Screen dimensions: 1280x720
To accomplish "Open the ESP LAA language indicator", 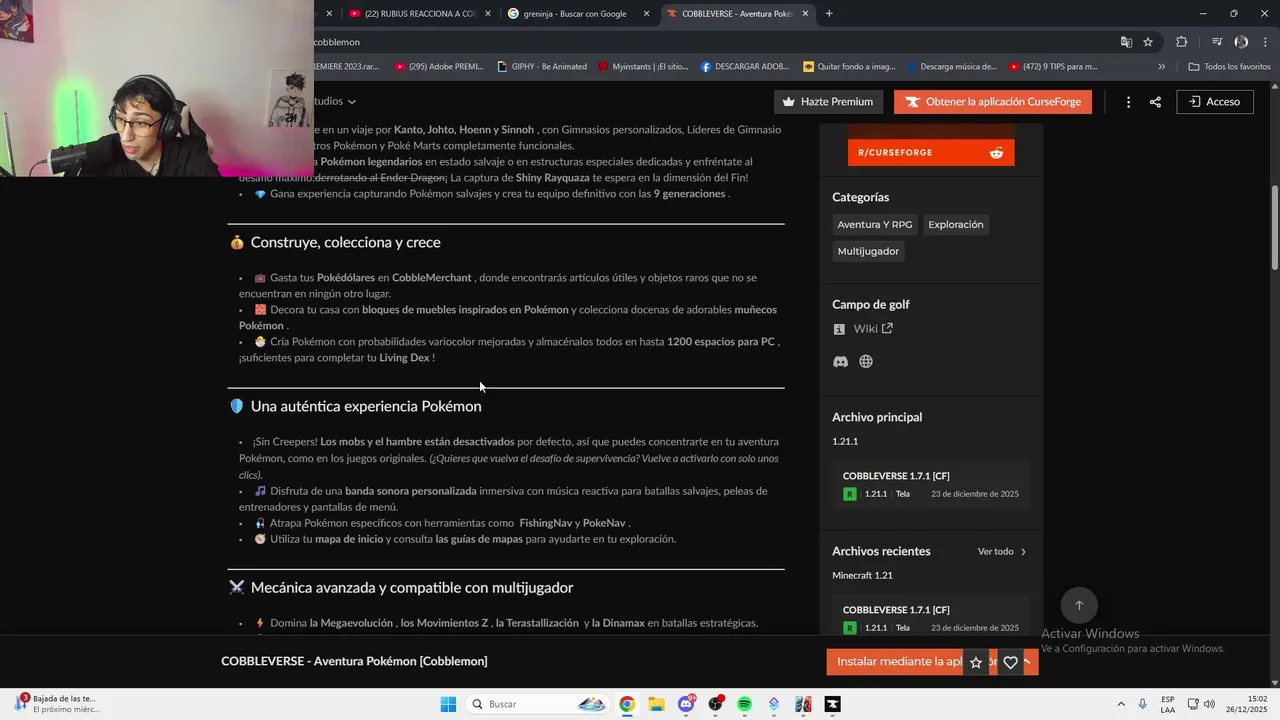I will pyautogui.click(x=1168, y=704).
